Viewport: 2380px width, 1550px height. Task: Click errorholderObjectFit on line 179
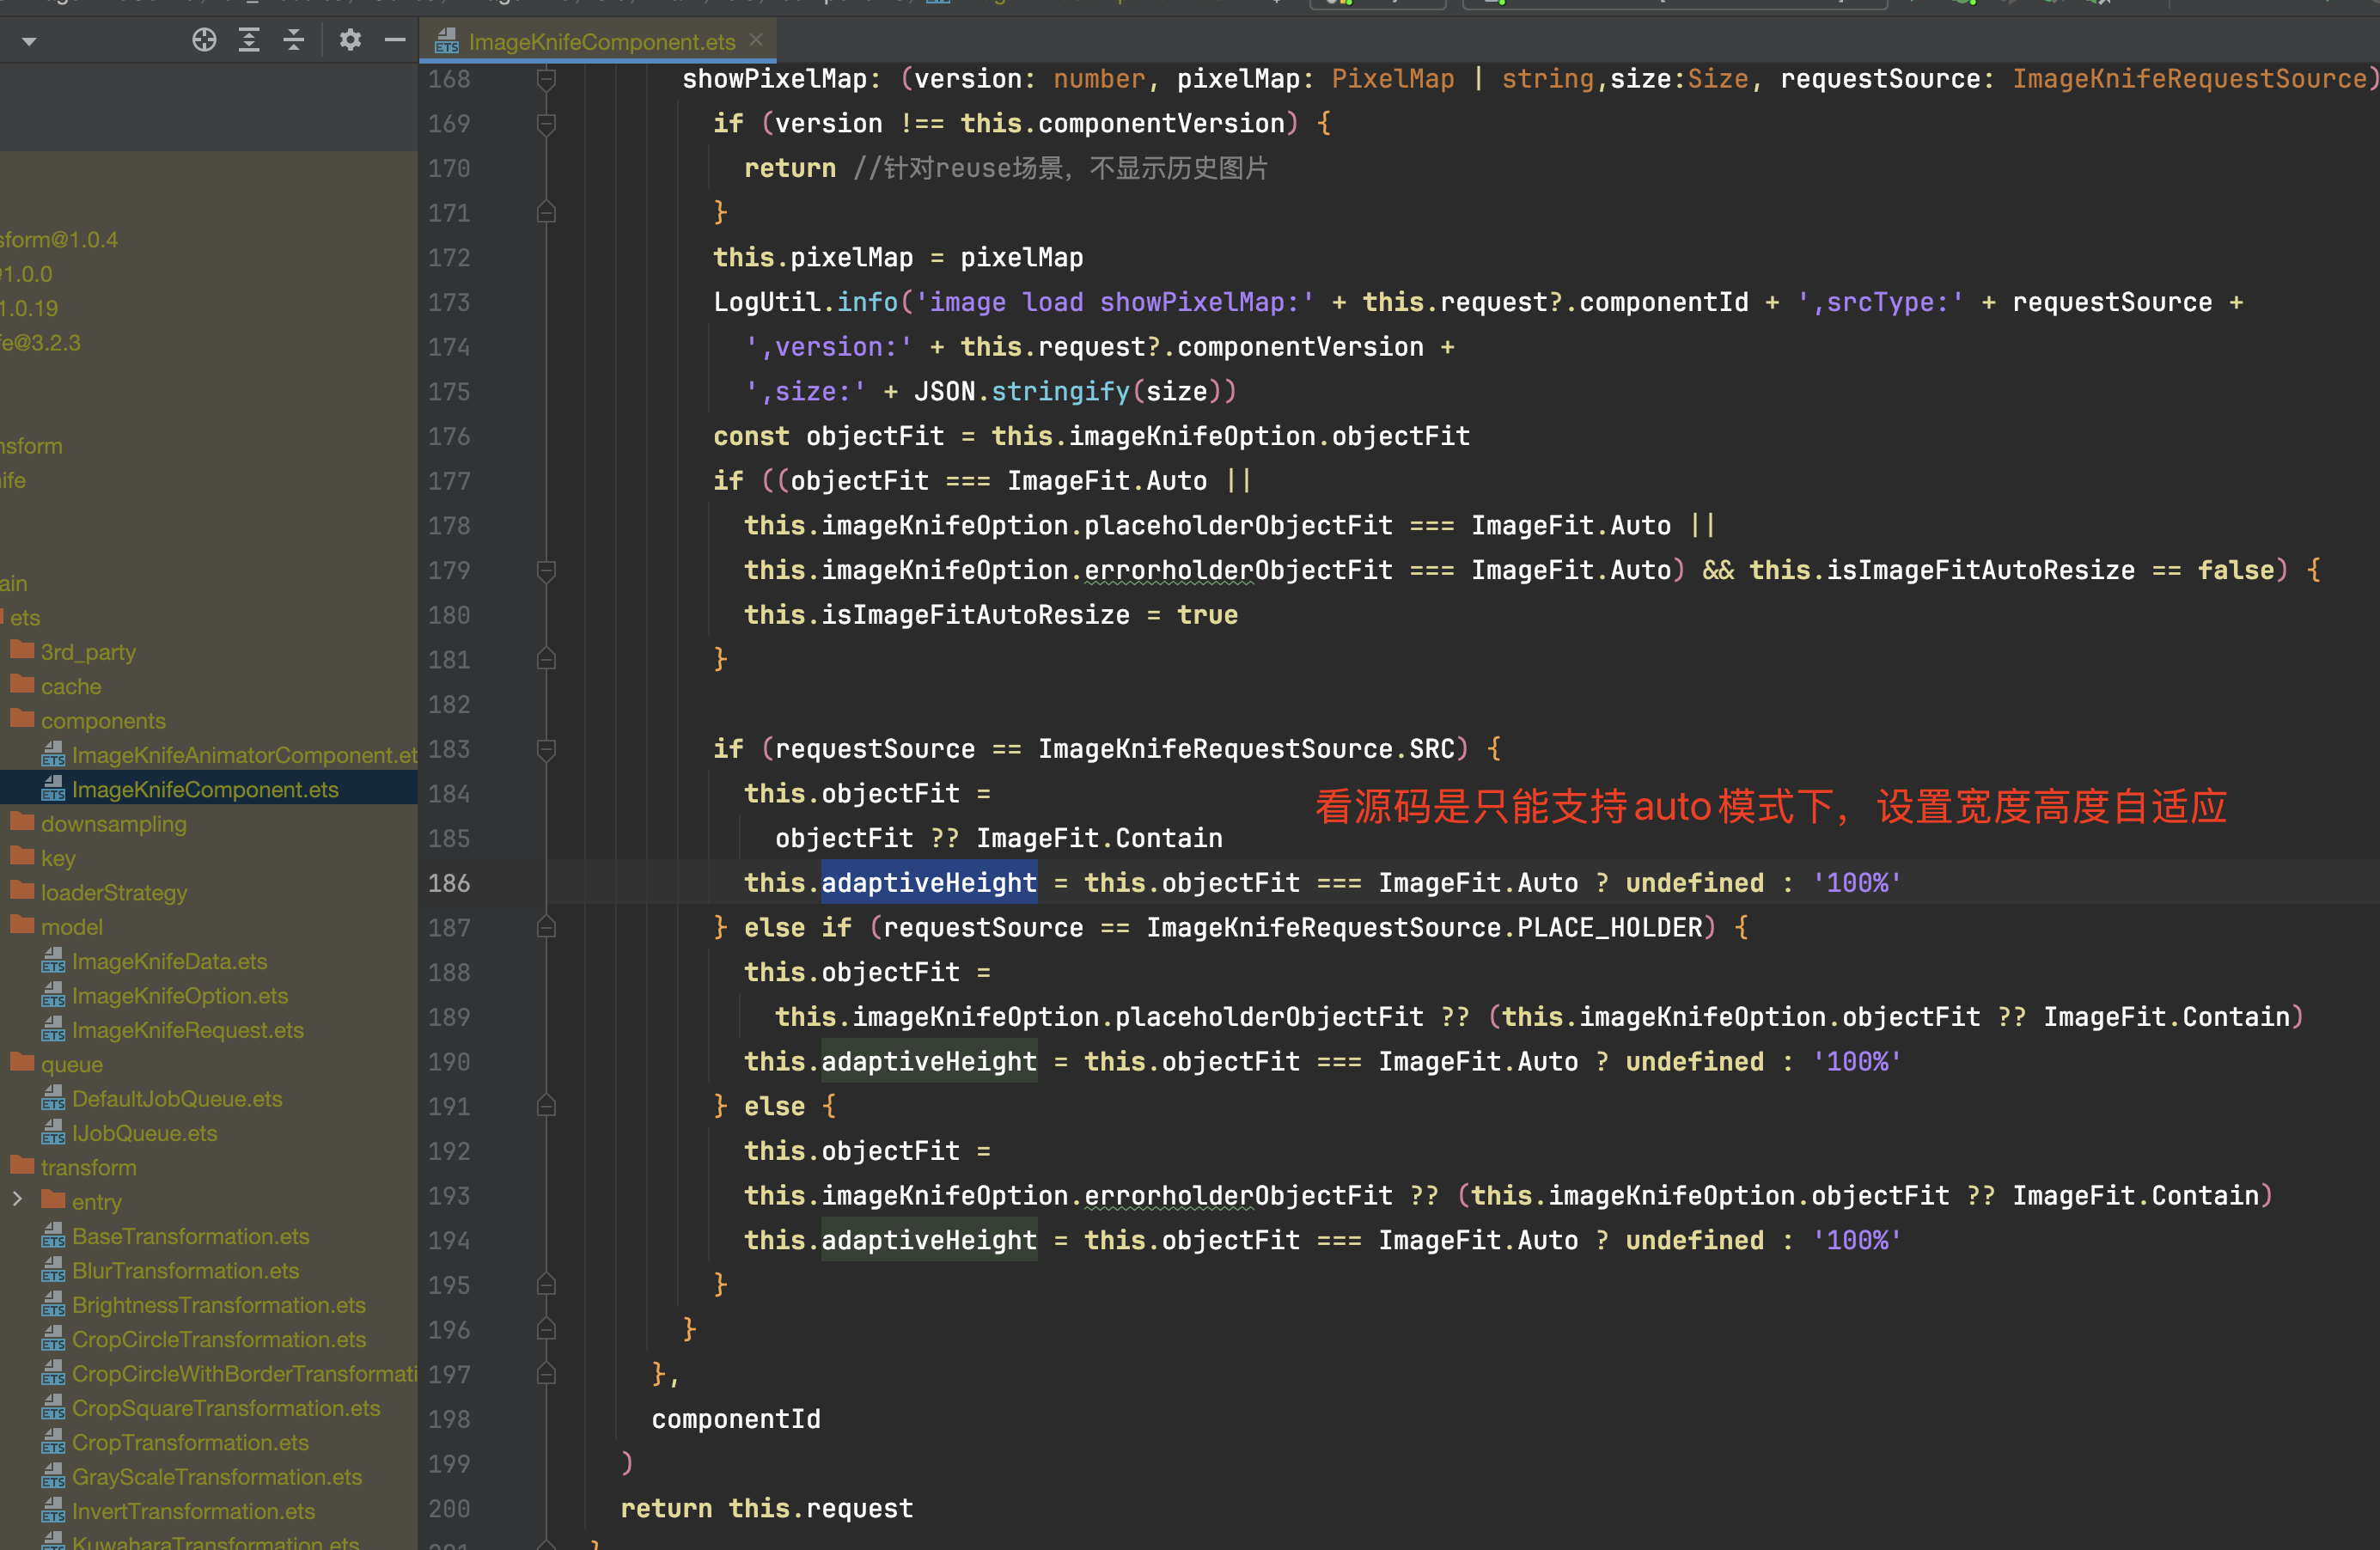tap(1238, 570)
